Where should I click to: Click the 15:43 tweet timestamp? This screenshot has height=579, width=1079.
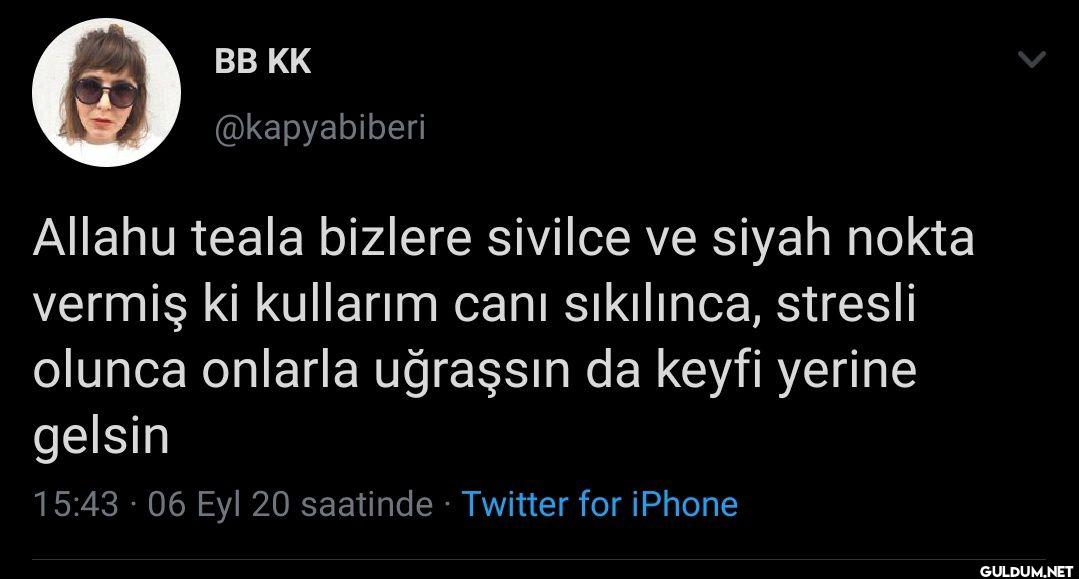[x=76, y=504]
